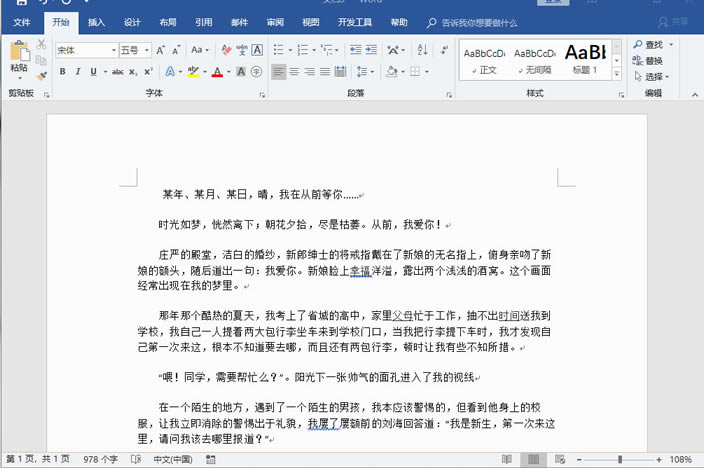Sort text with A-Z icon
704x468 pixels.
point(422,50)
